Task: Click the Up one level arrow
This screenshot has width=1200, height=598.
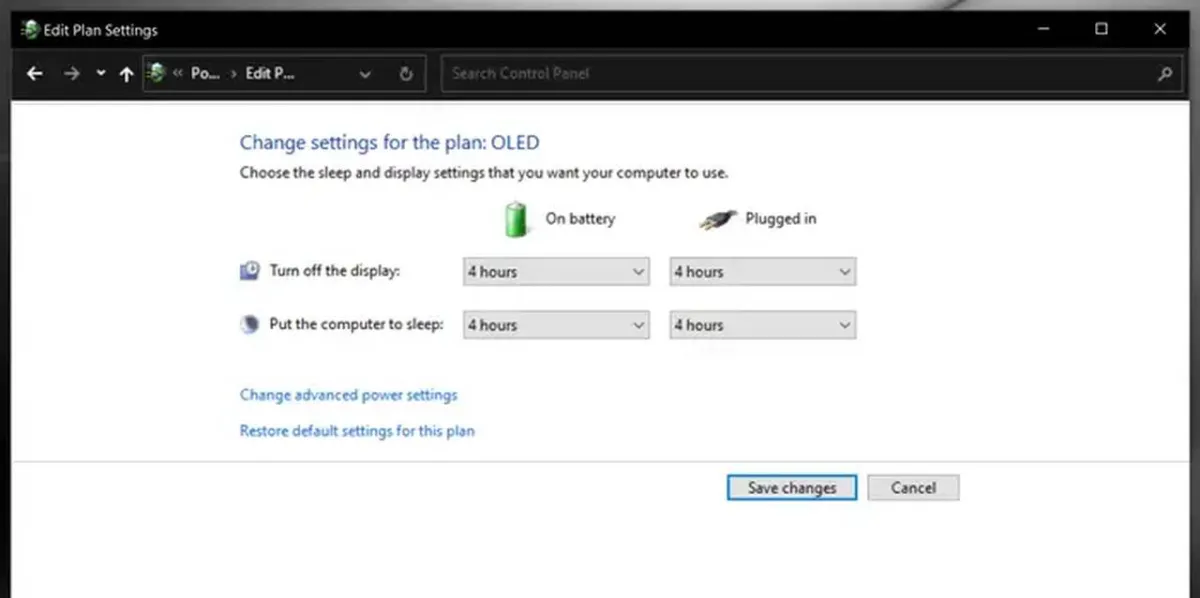Action: 126,74
